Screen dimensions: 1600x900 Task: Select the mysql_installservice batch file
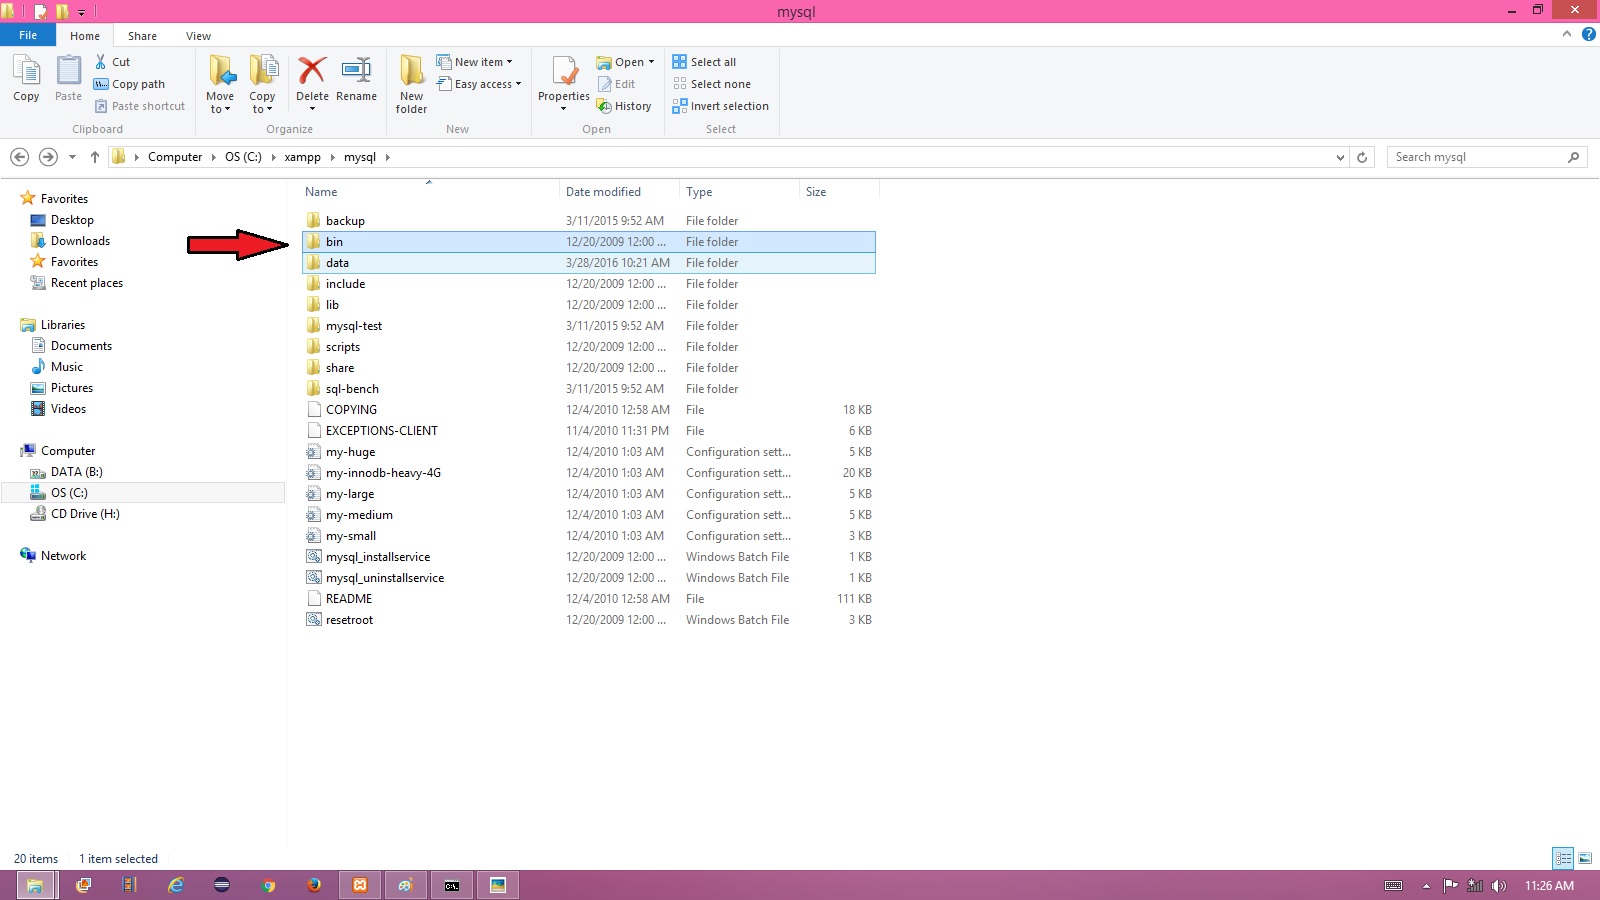[x=589, y=557]
